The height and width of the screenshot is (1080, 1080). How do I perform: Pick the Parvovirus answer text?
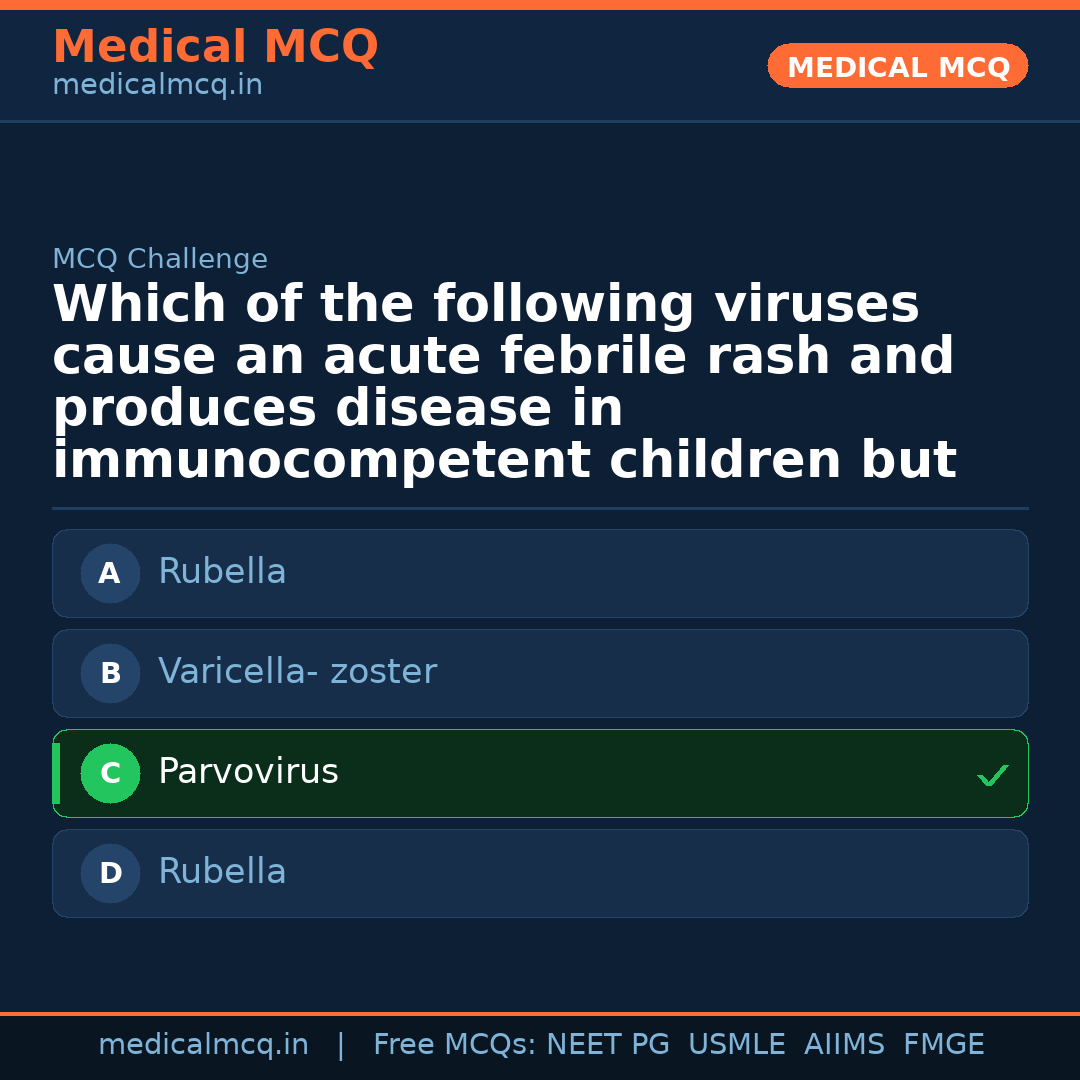tap(248, 772)
